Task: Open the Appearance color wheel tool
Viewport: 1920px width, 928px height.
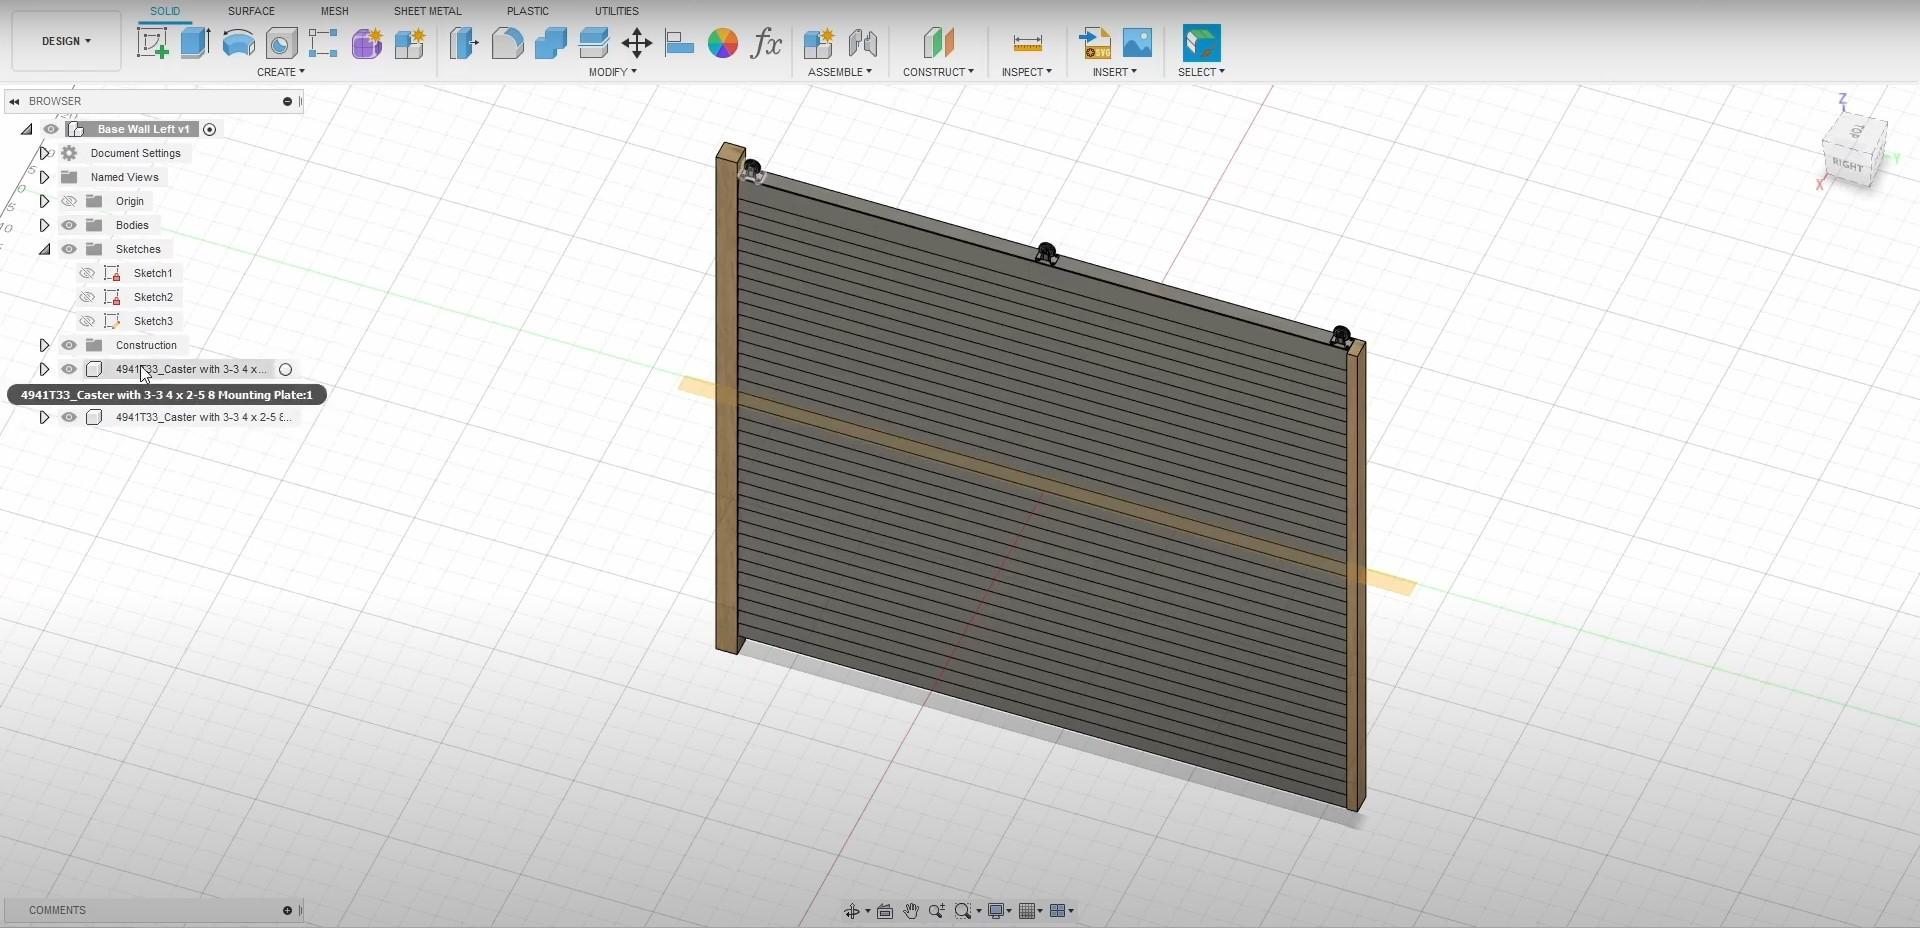Action: (x=722, y=43)
